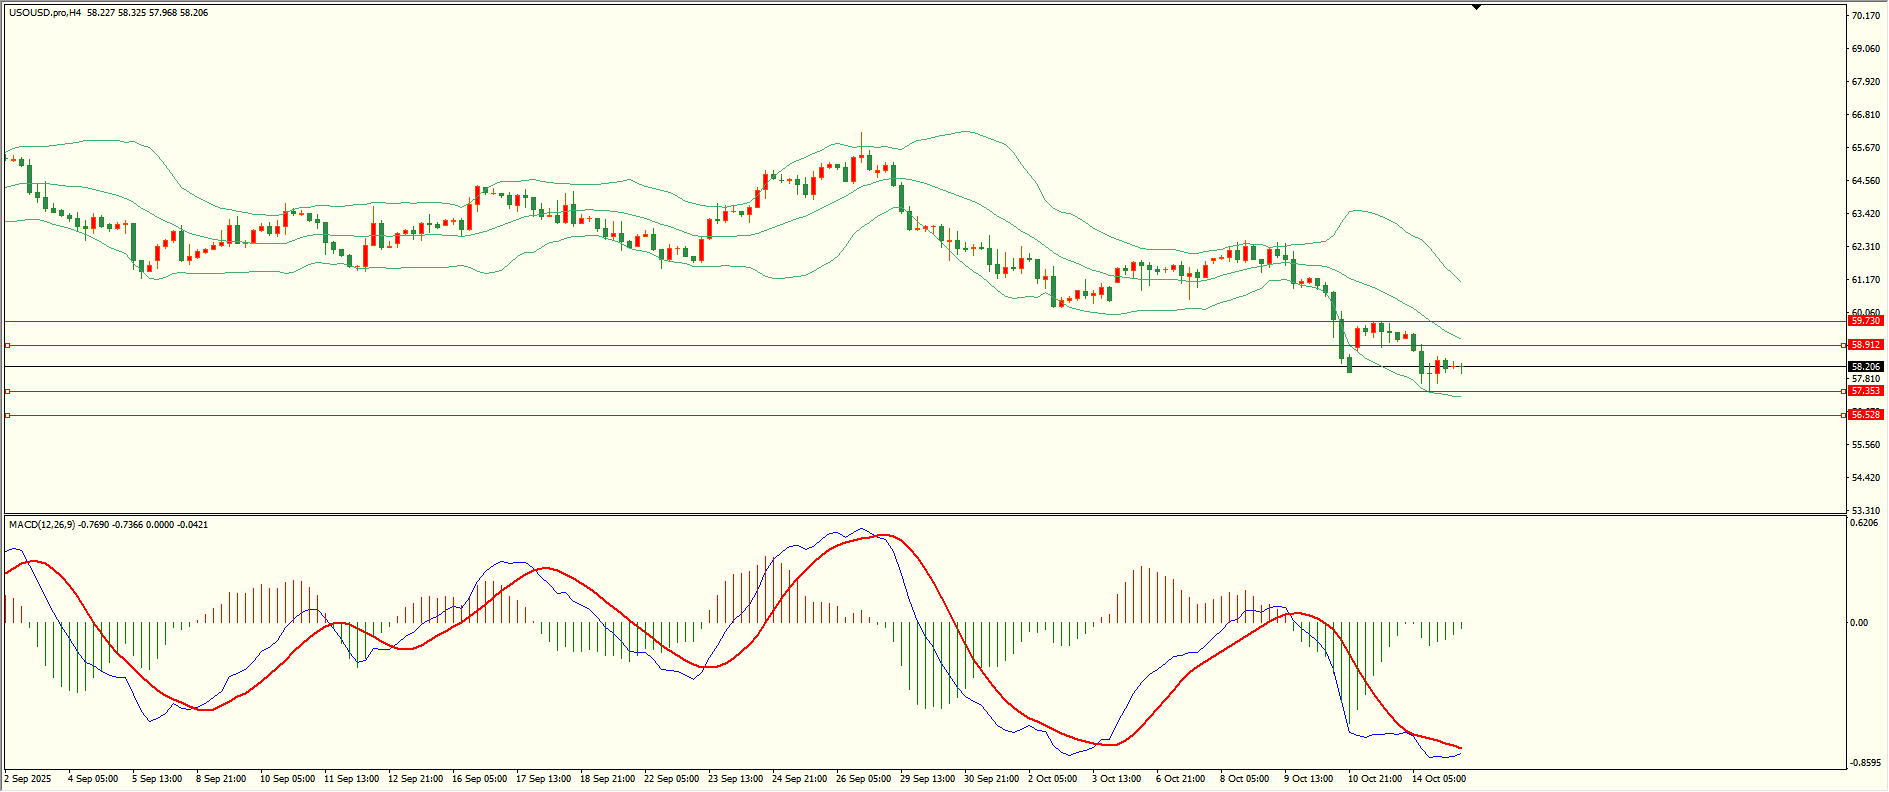Click the 70.170 value on price scale
This screenshot has height=792, width=1889.
coord(1866,16)
